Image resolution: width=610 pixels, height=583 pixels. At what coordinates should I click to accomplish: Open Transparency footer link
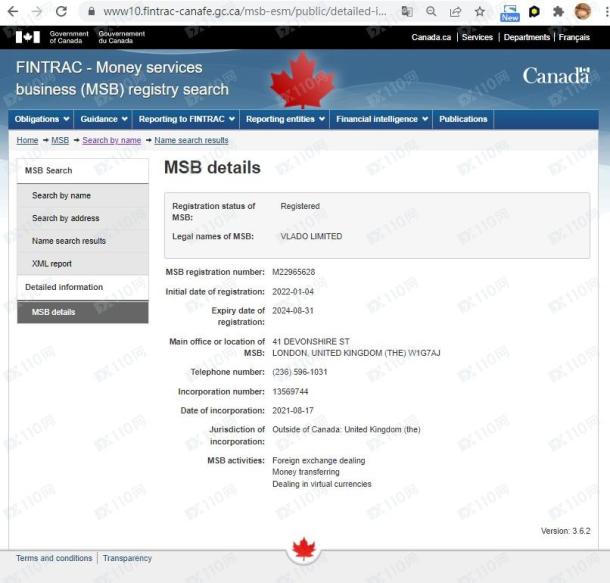(127, 558)
